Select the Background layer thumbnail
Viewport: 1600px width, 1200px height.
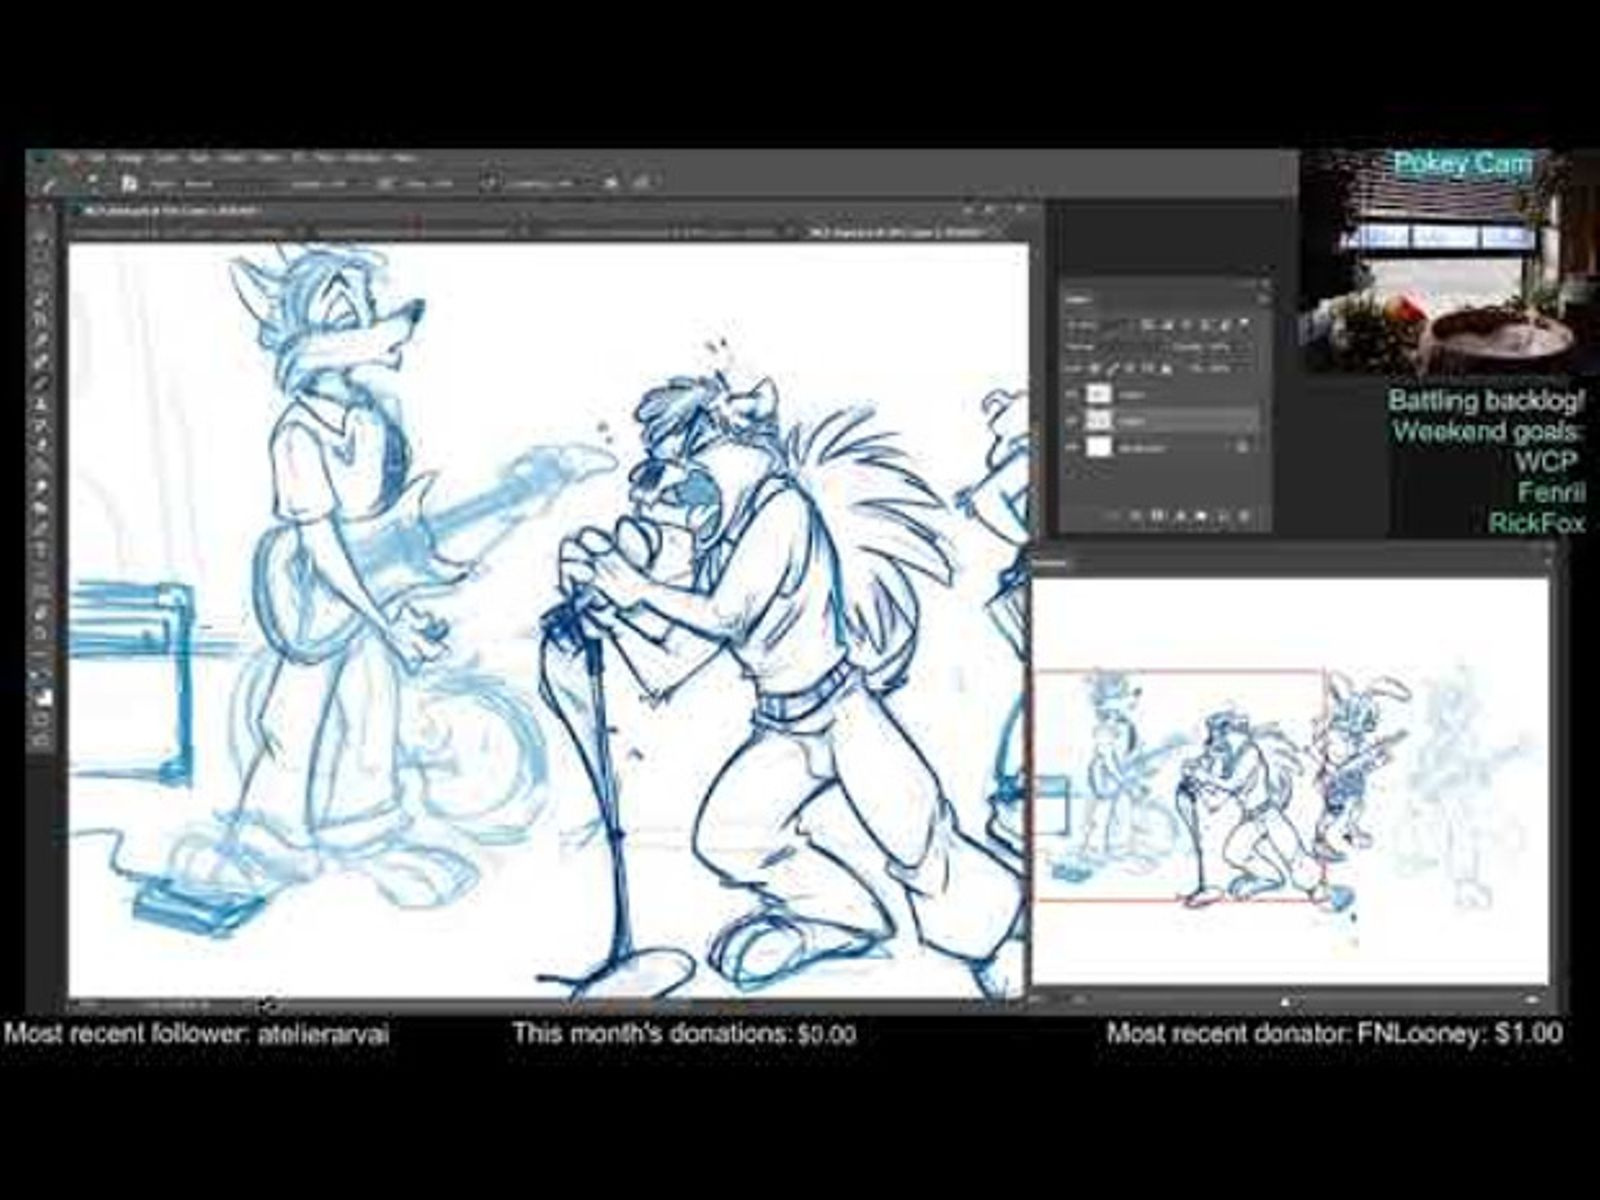click(x=1100, y=448)
